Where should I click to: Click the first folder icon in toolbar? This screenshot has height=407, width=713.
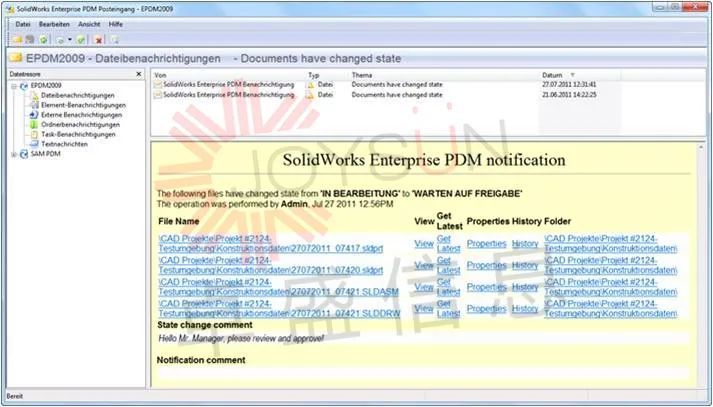(x=17, y=39)
